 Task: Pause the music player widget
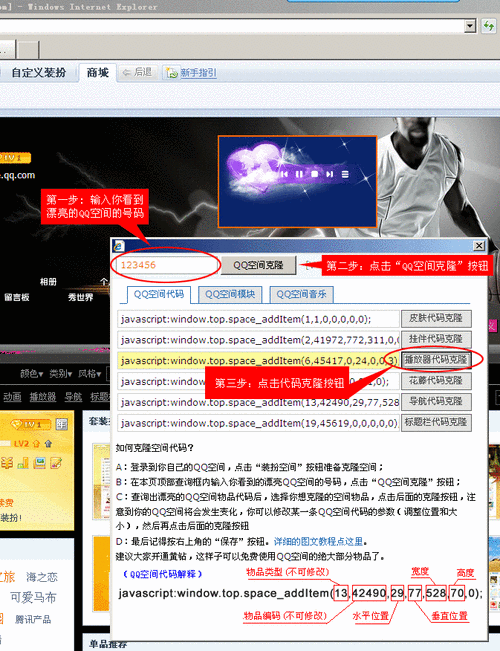299,174
